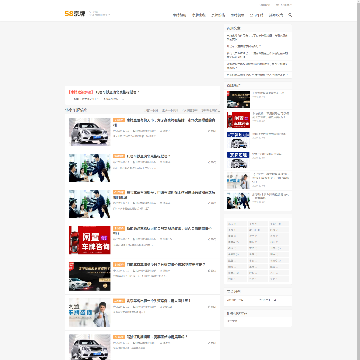Open the silver sedan thumbnail in first article
This screenshot has width=360, height=360.
(x=90, y=132)
